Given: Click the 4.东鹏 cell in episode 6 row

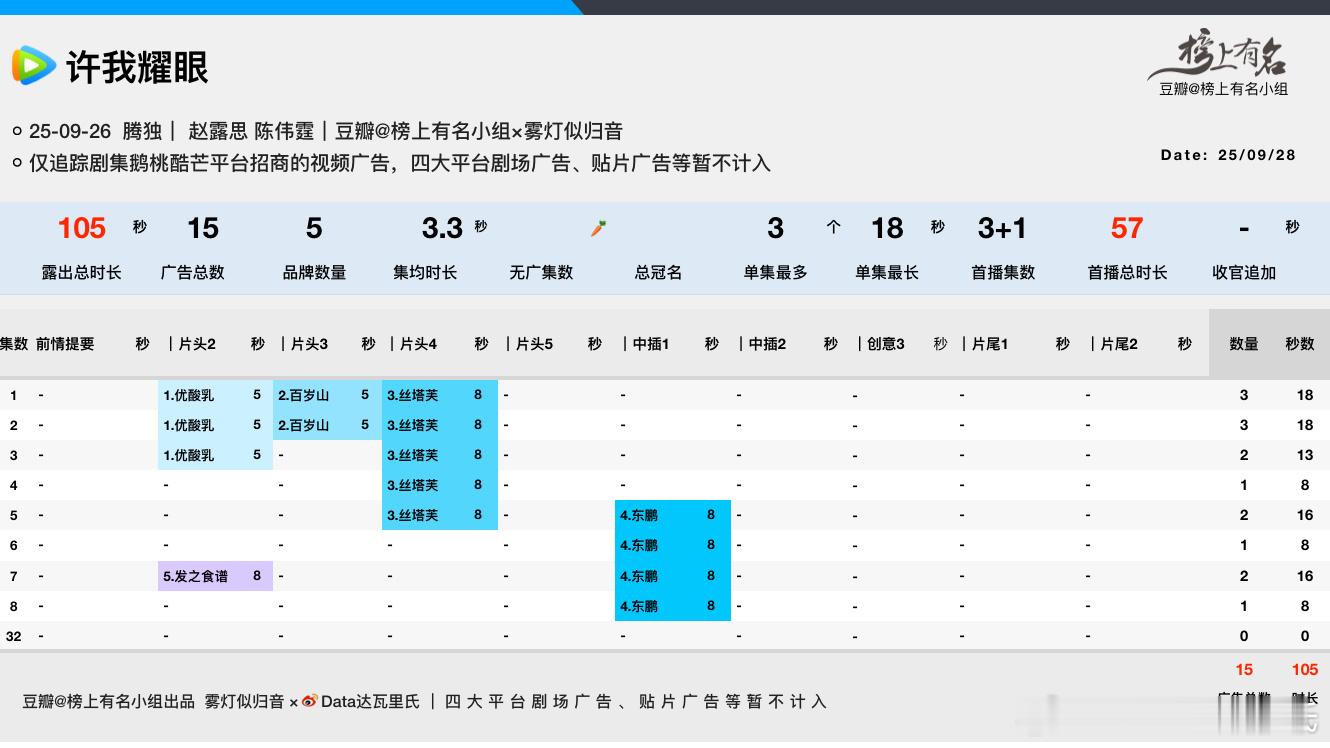Looking at the screenshot, I should [x=673, y=545].
